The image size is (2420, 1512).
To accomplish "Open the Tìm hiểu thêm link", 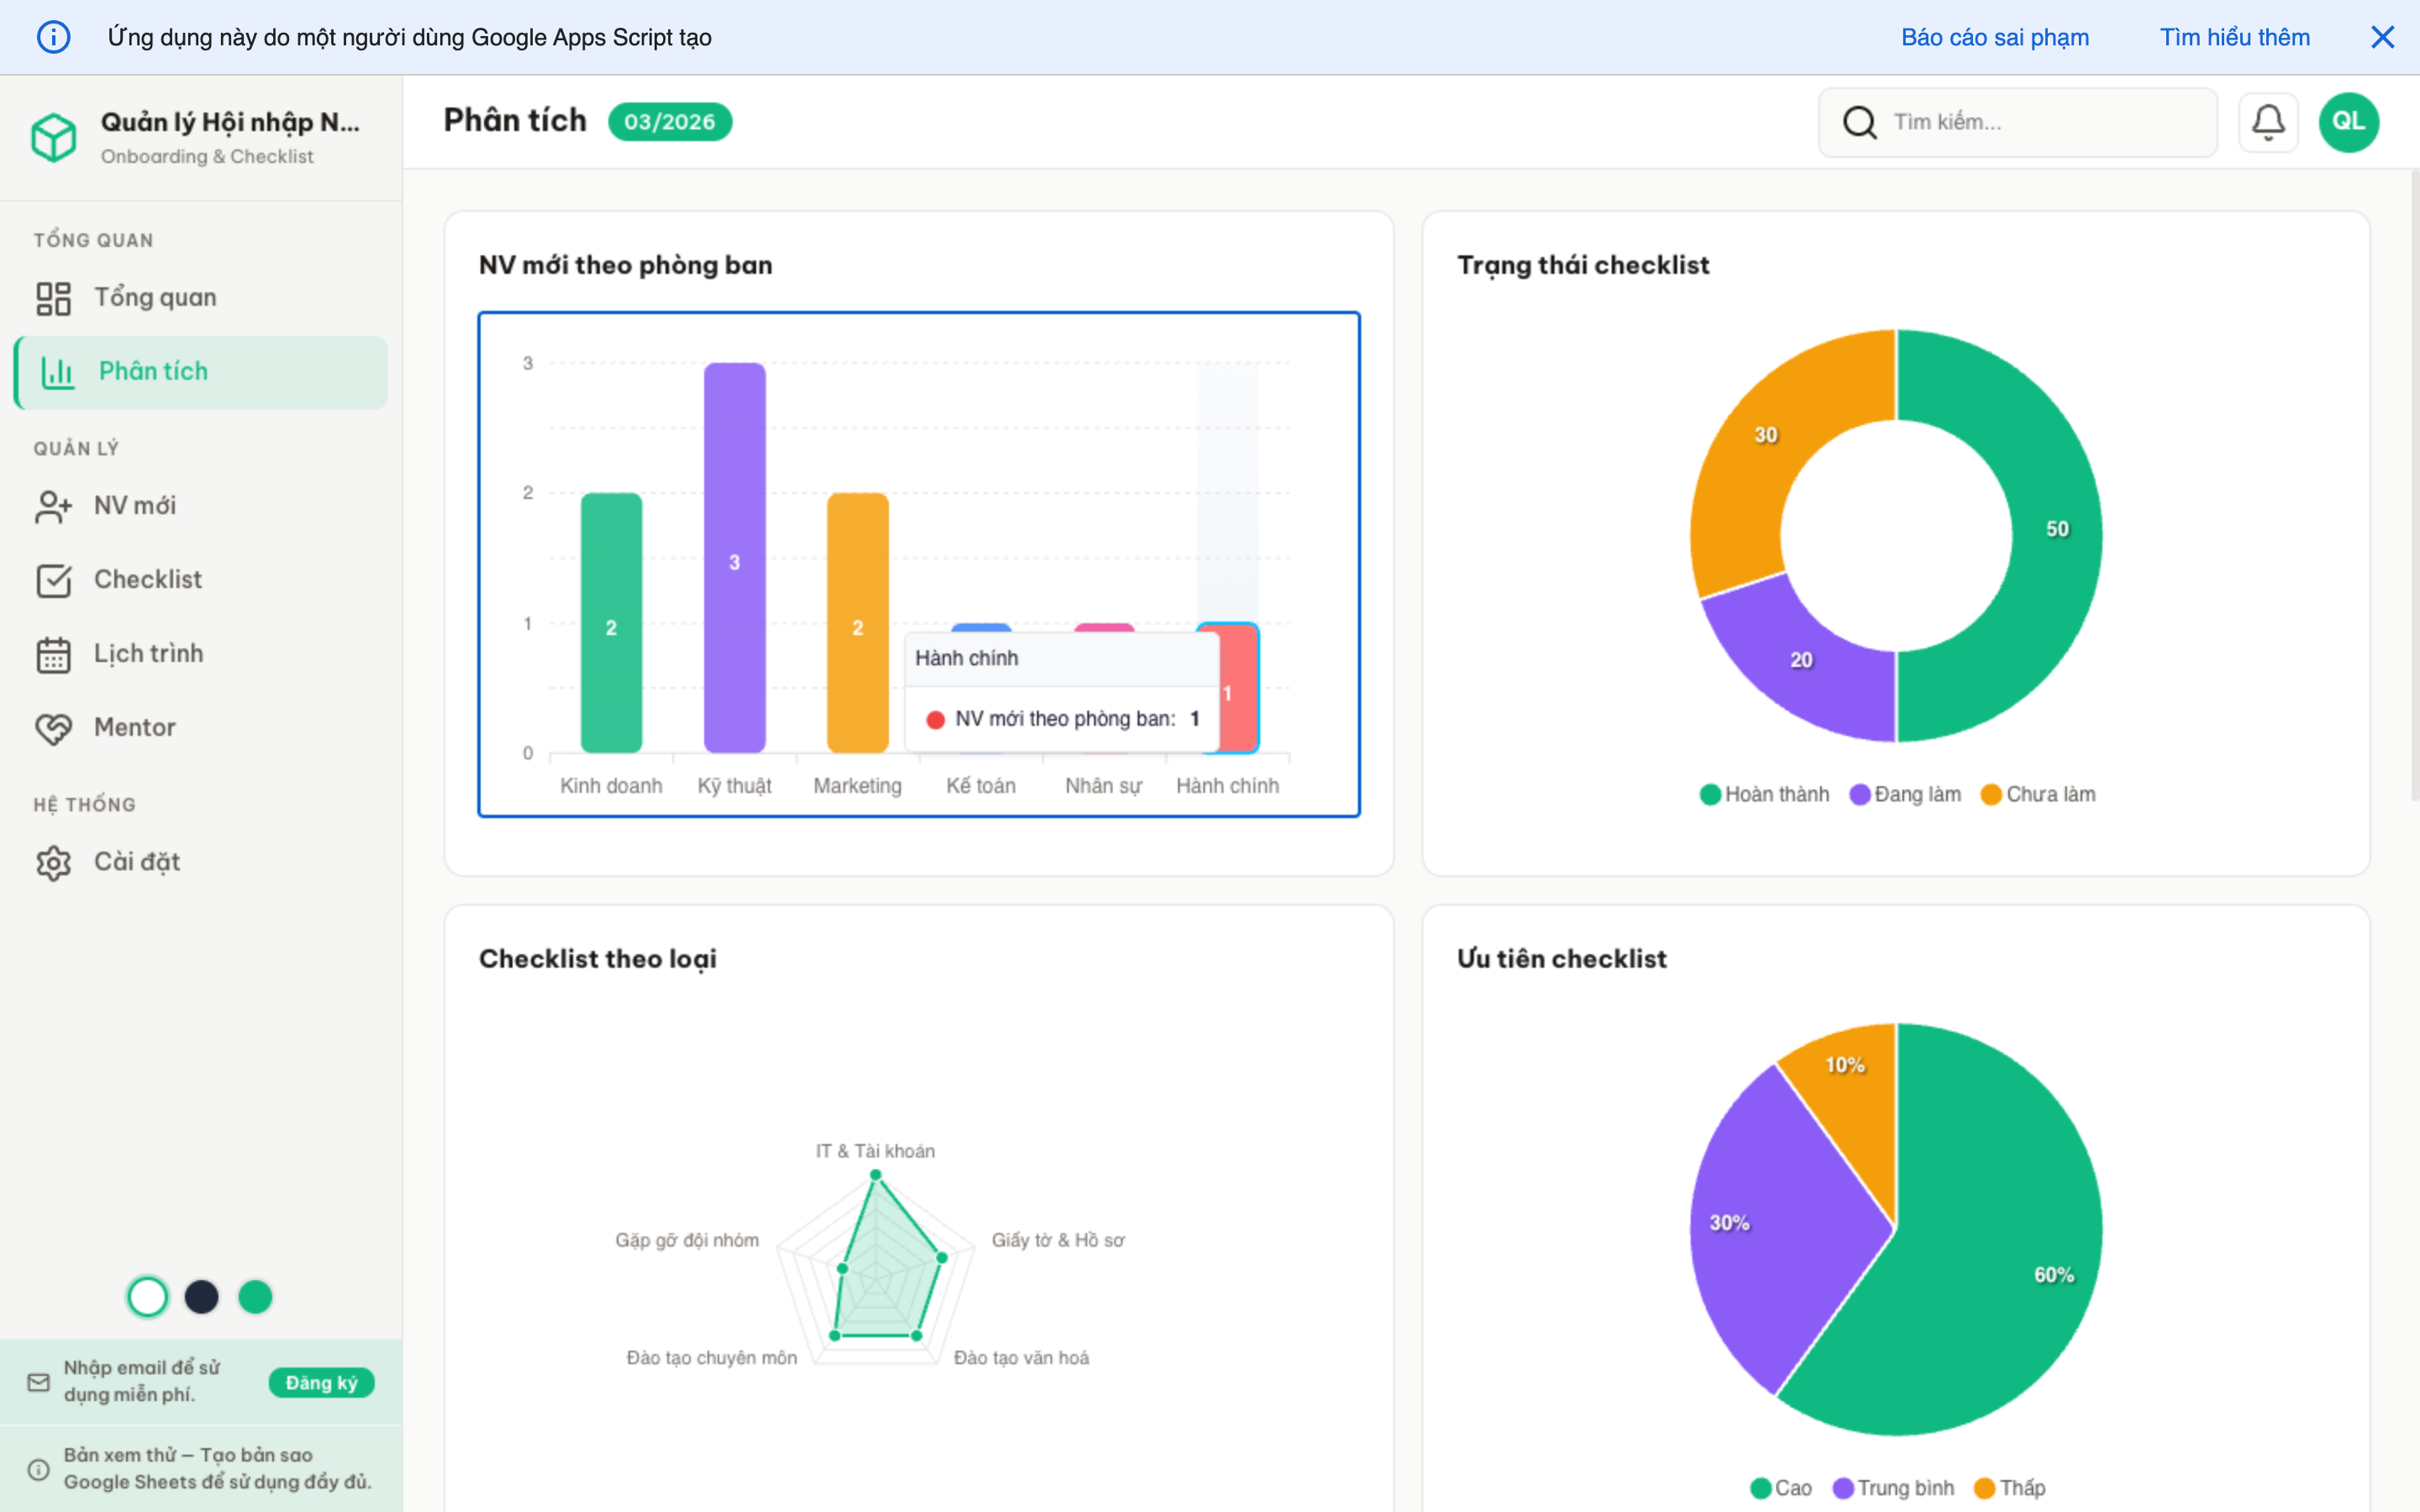I will coord(2234,37).
